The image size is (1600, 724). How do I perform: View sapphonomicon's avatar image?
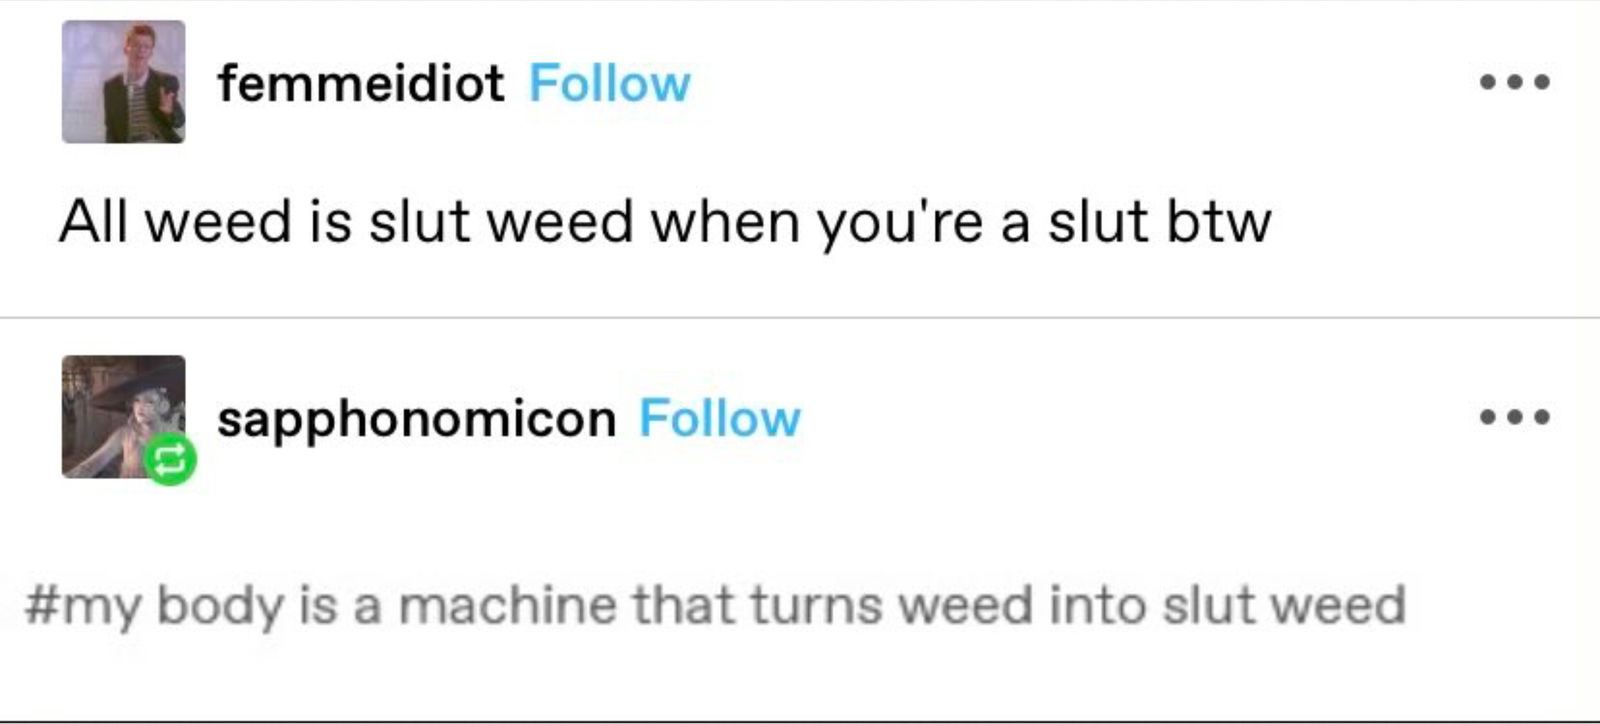point(123,416)
